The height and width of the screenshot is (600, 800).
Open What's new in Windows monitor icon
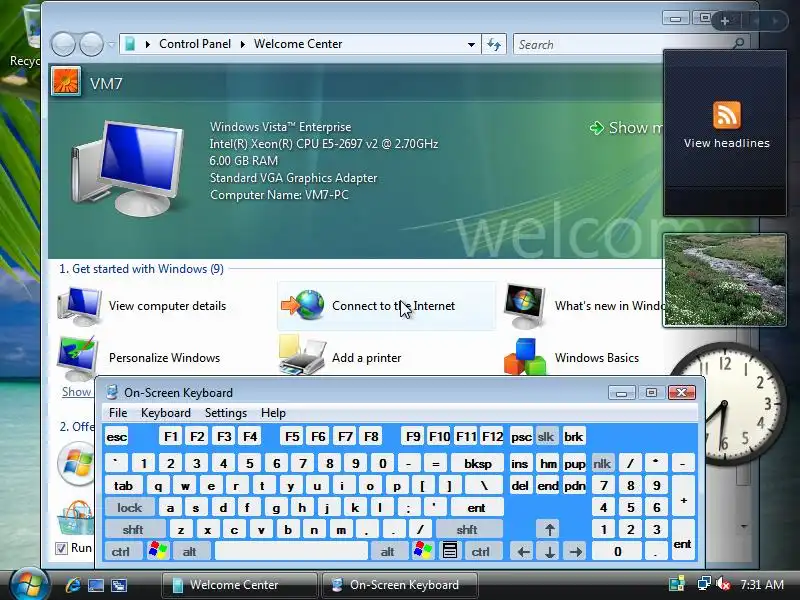point(524,306)
